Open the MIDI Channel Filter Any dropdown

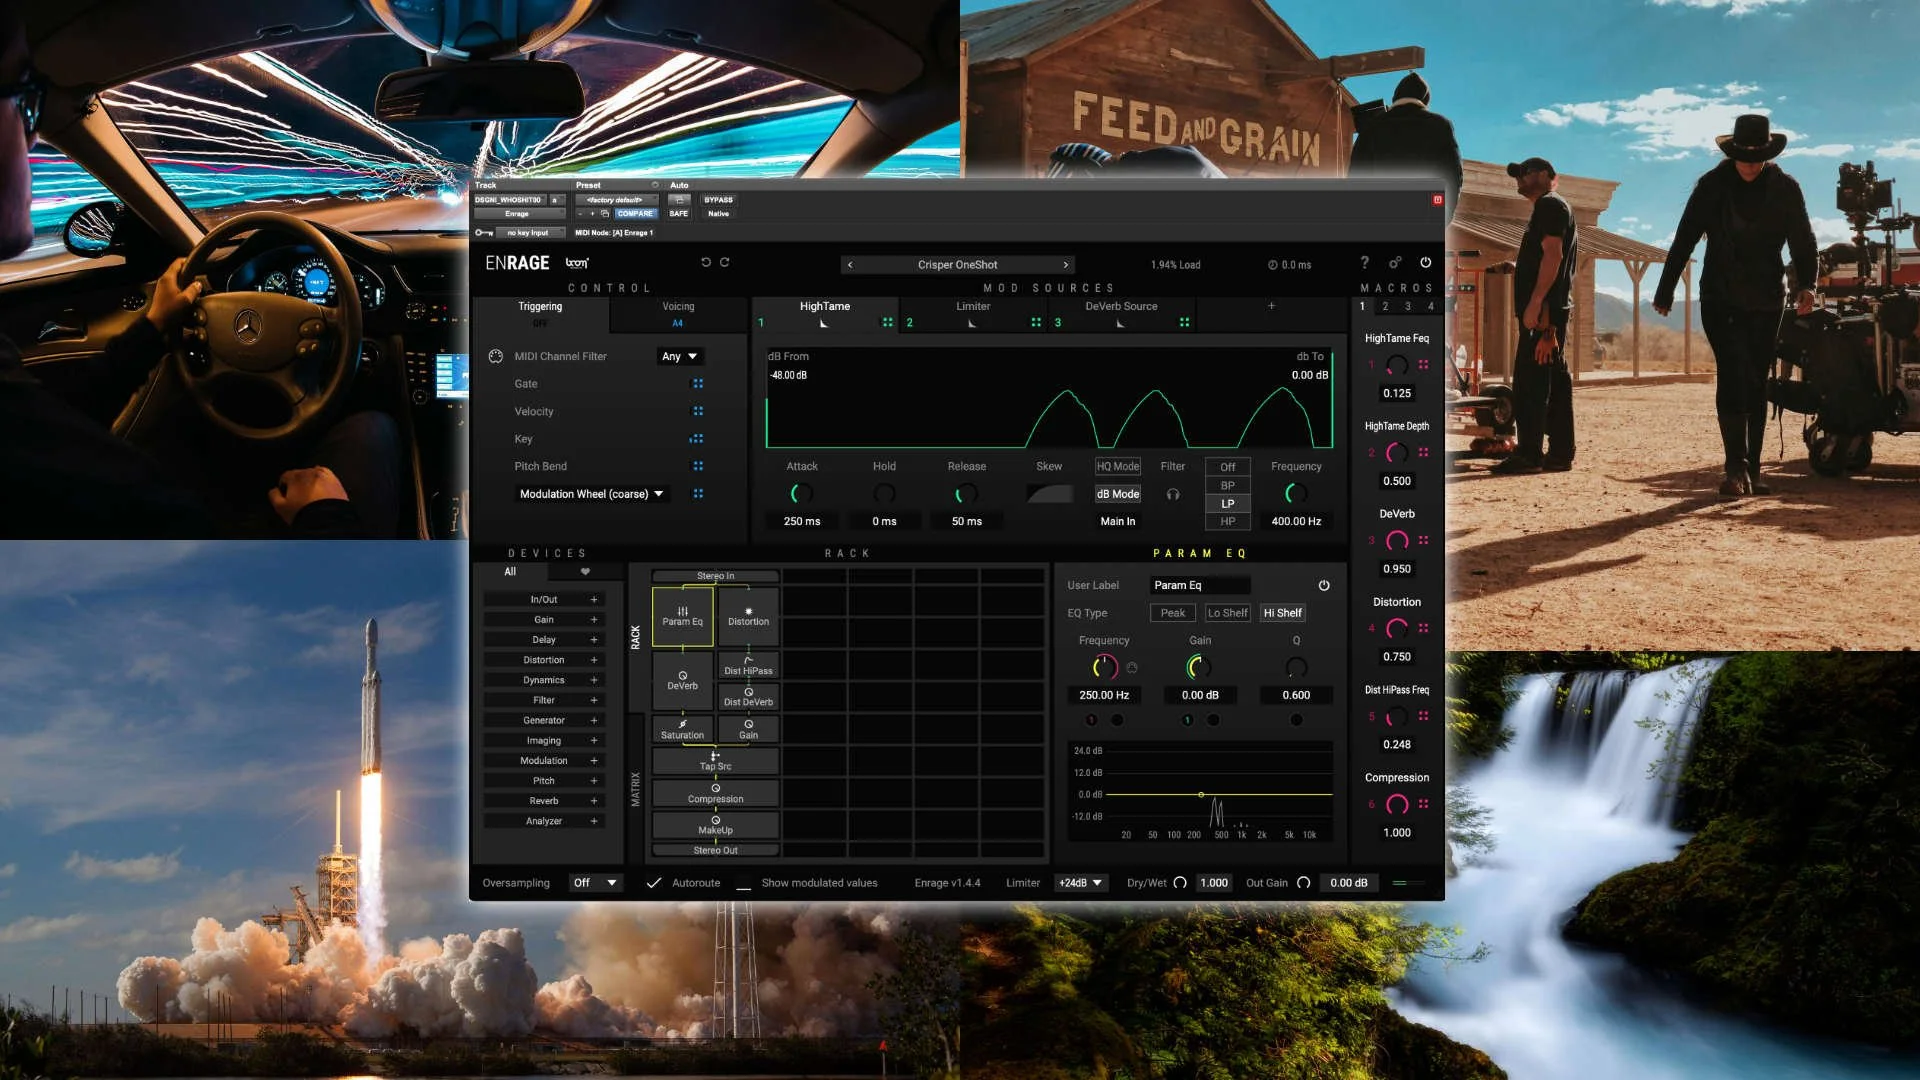click(679, 356)
